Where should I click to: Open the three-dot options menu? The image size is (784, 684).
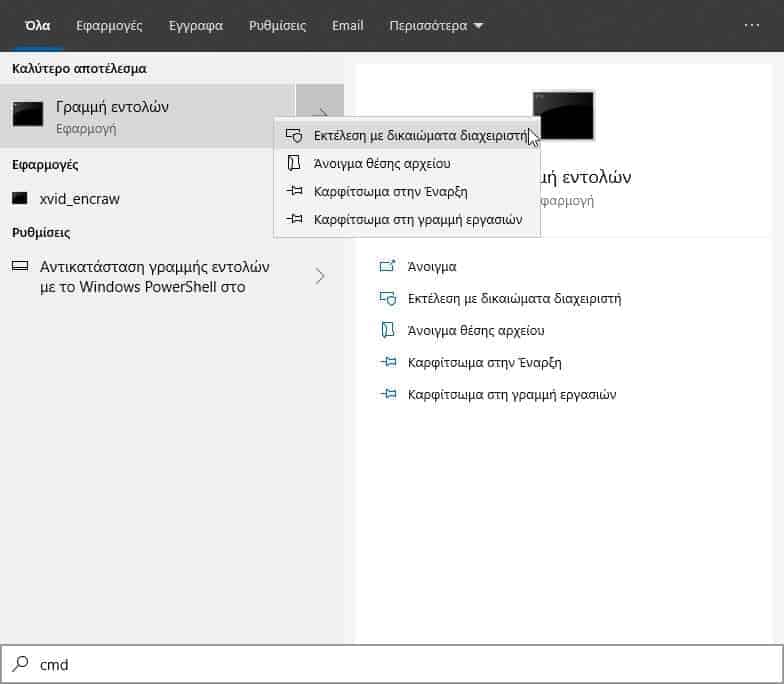[752, 25]
